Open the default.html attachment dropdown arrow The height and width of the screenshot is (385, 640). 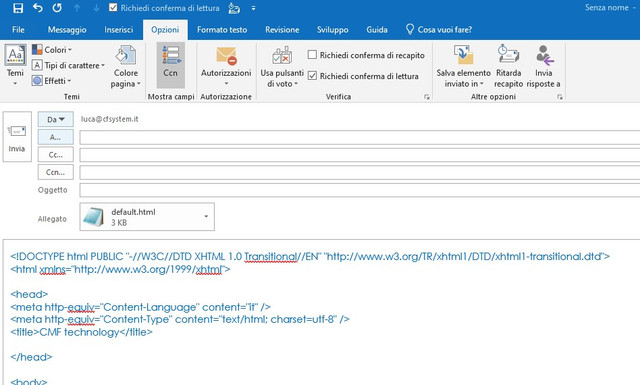point(206,216)
